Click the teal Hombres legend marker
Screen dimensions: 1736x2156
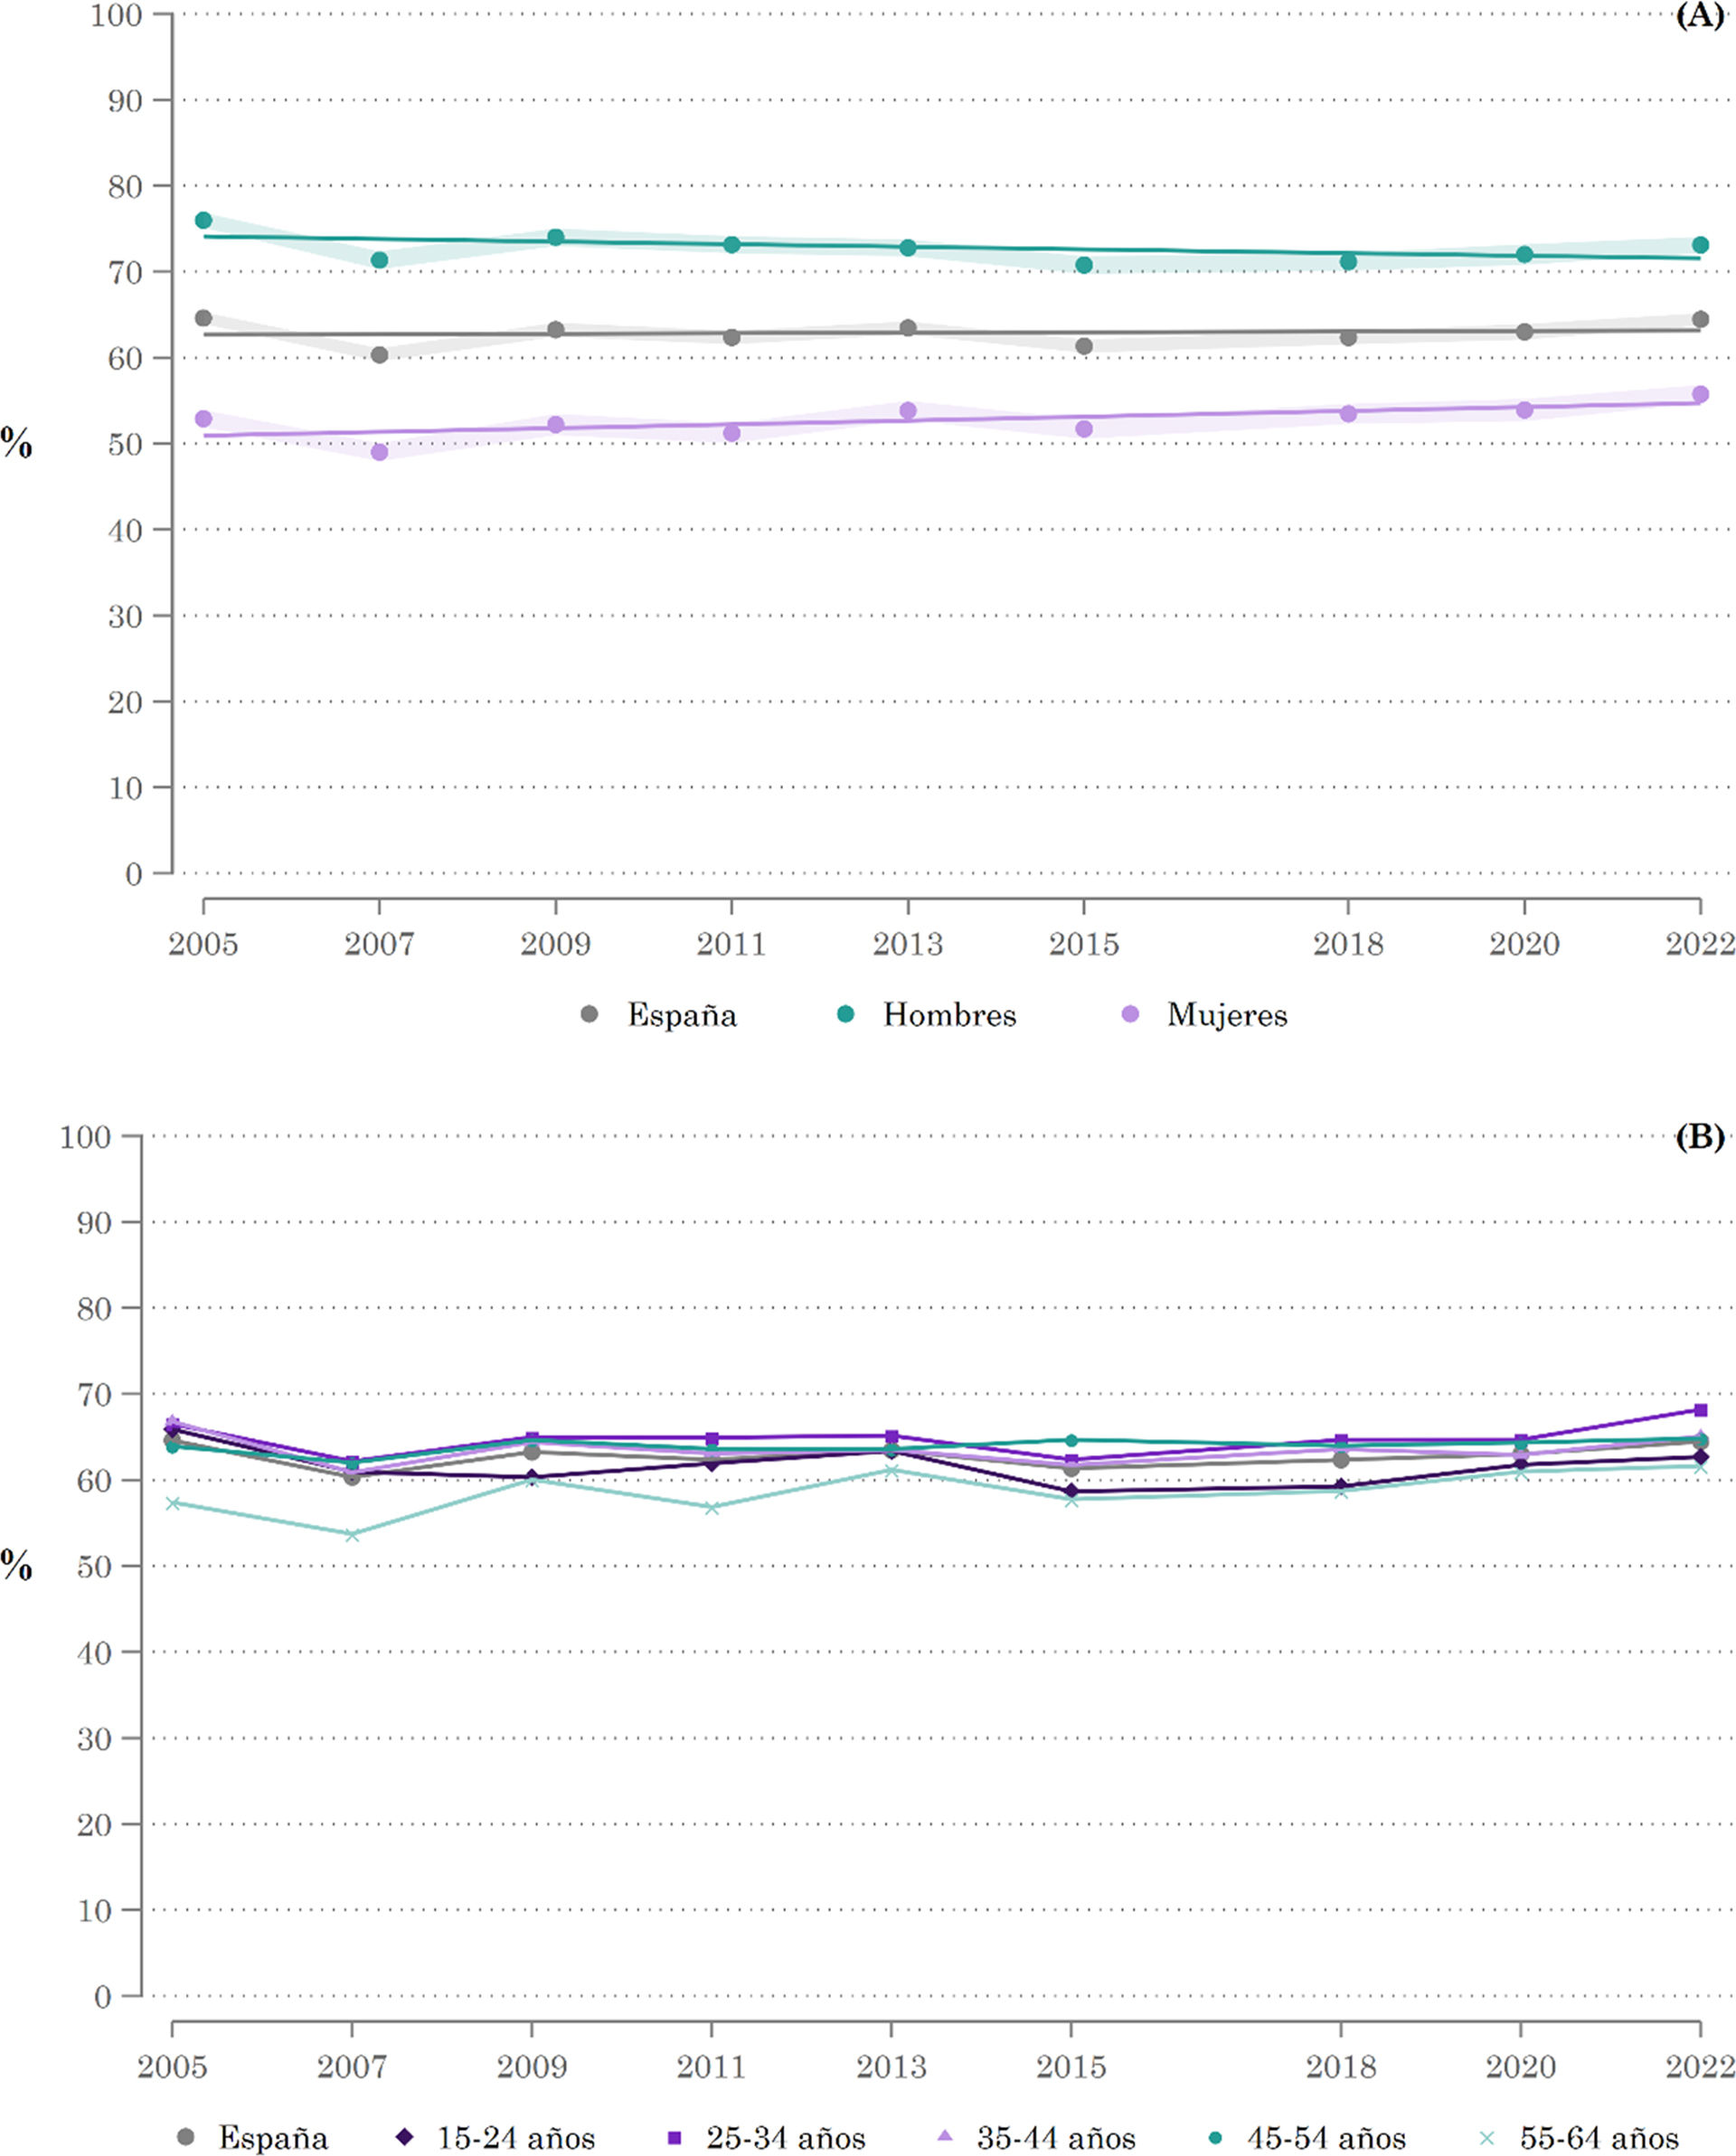tap(845, 1014)
